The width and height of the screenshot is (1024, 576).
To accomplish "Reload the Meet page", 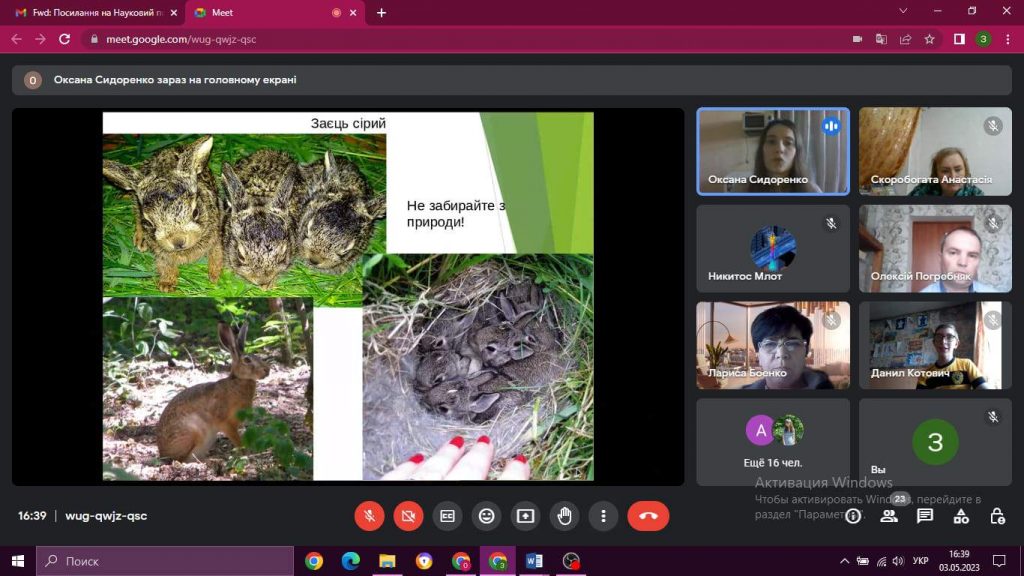I will (64, 39).
